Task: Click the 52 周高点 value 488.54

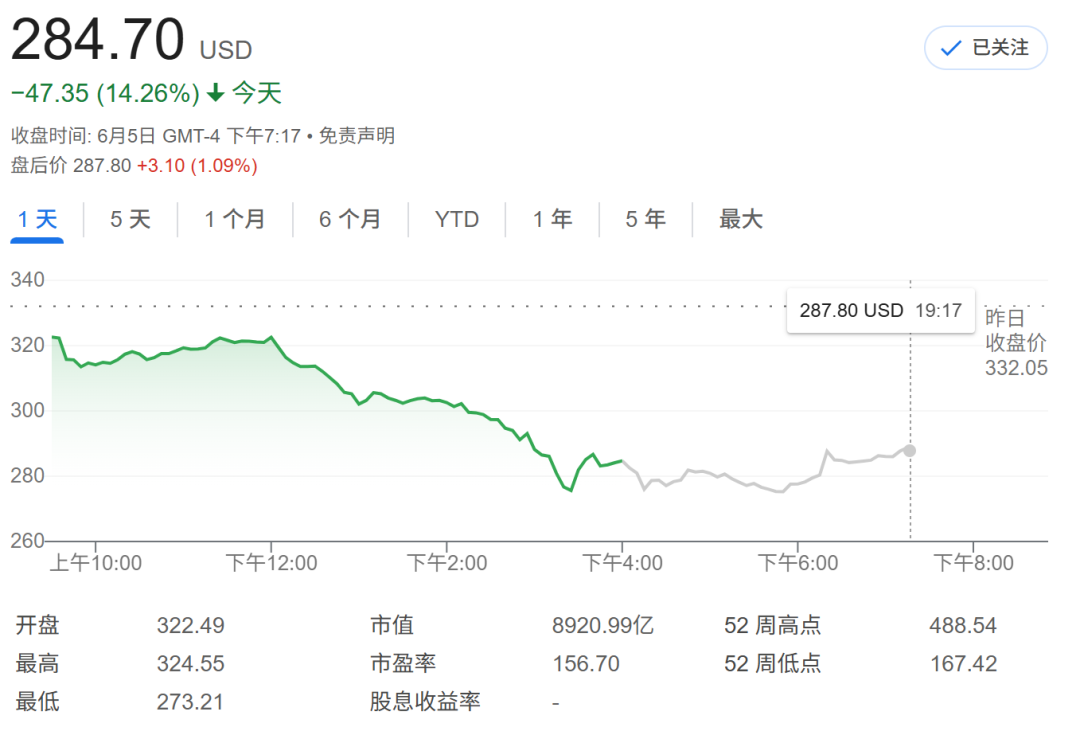Action: [x=963, y=625]
